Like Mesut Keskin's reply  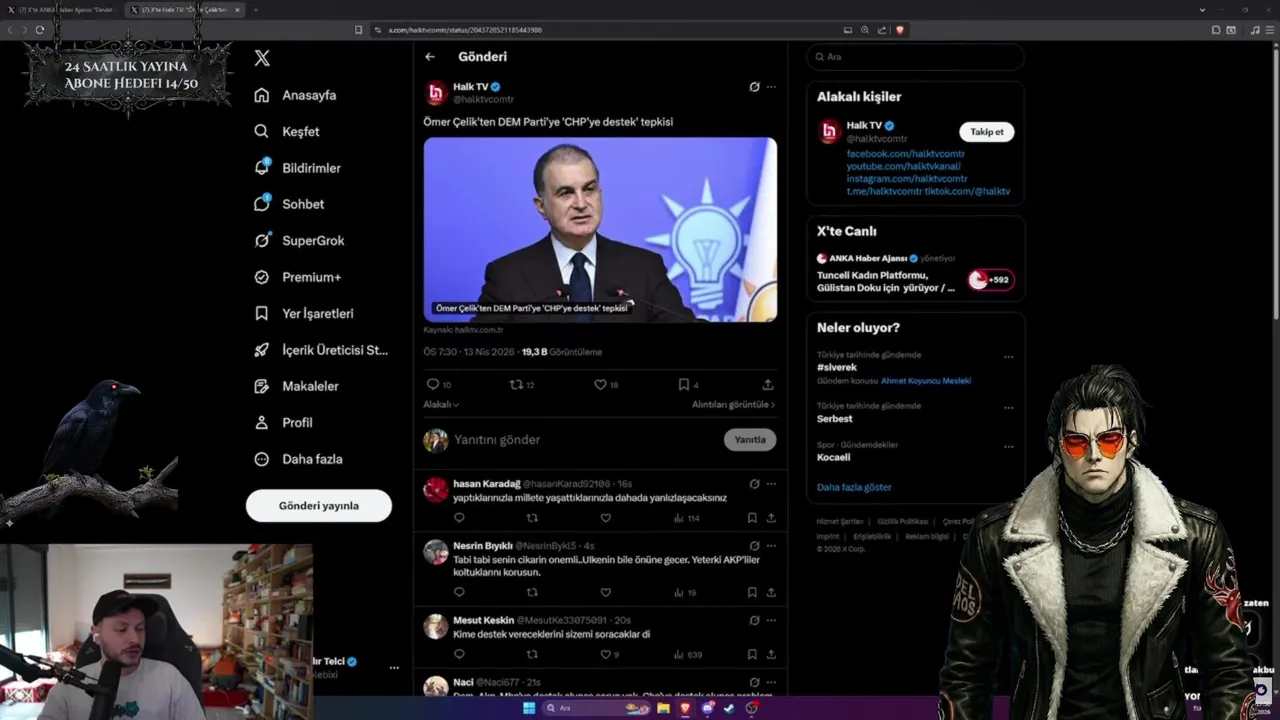[x=608, y=655]
